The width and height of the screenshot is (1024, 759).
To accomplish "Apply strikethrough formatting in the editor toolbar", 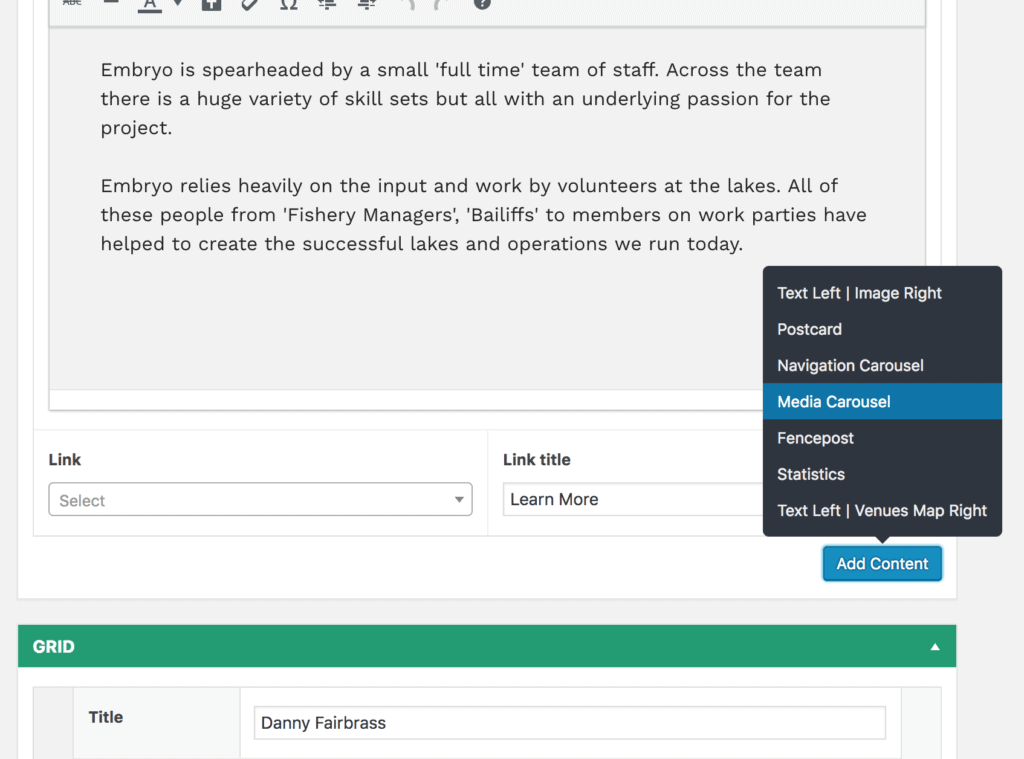I will pos(71,4).
